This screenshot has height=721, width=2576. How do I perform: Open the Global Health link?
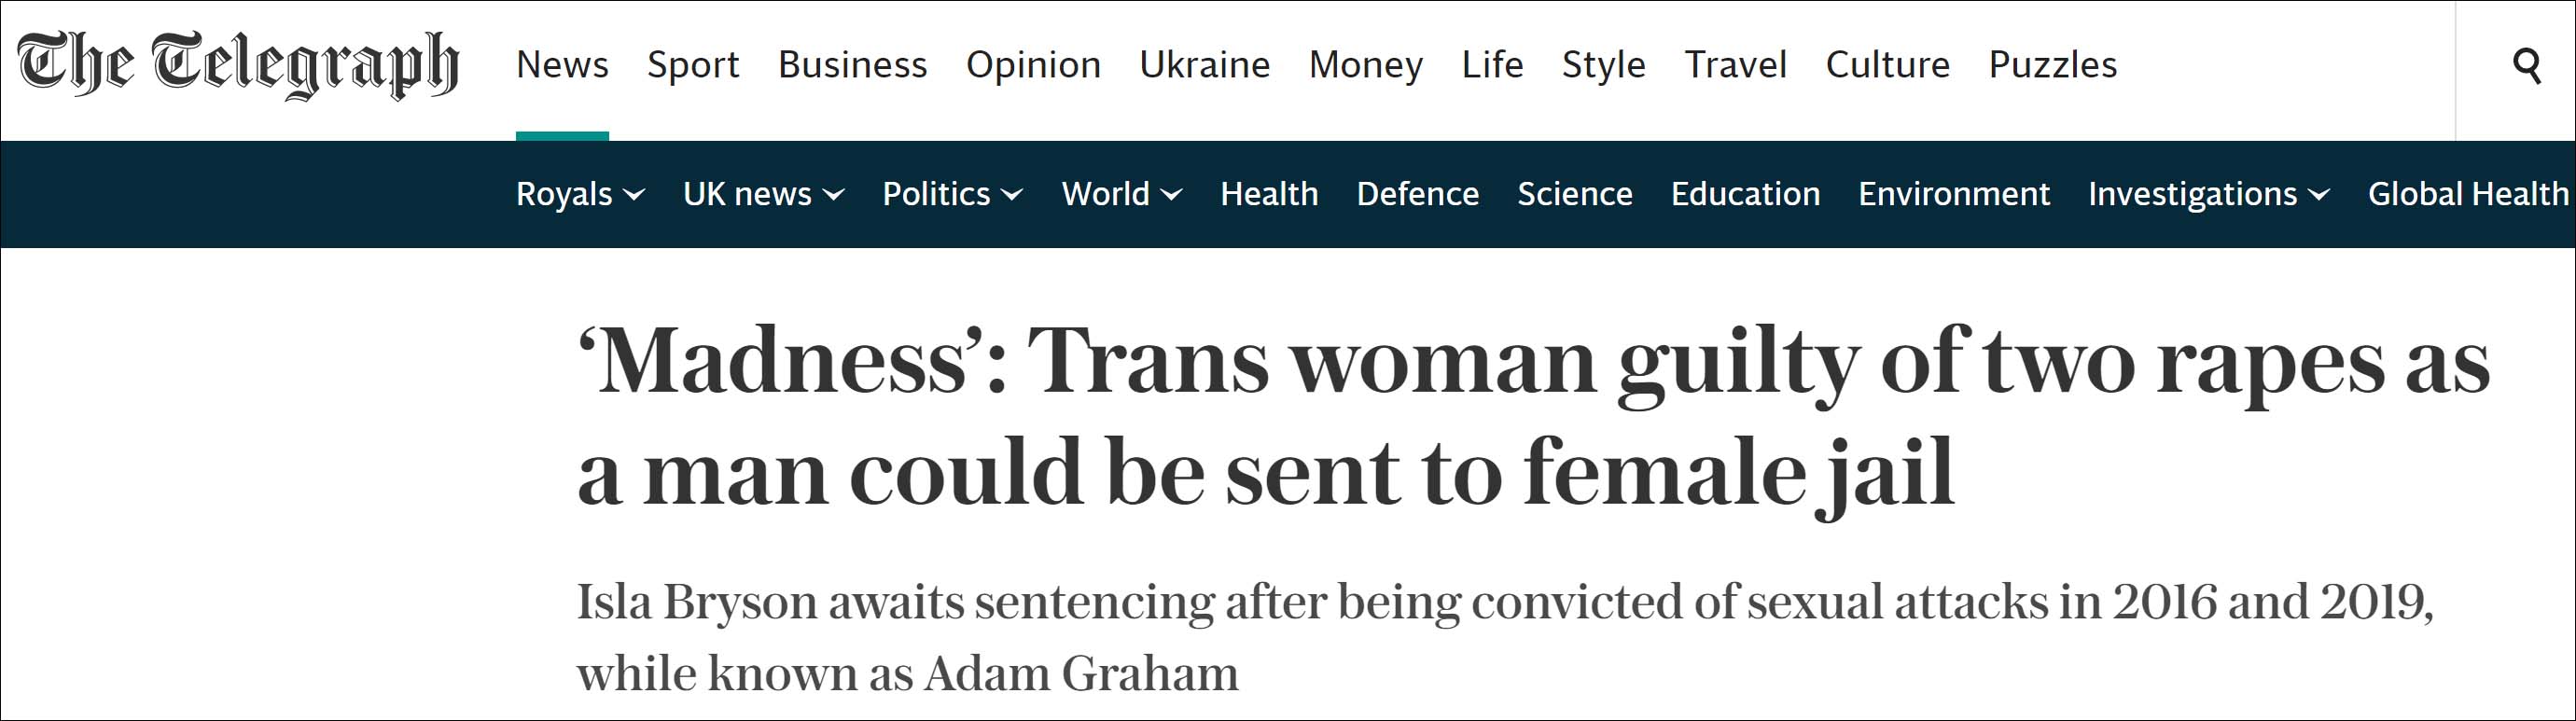point(2467,194)
